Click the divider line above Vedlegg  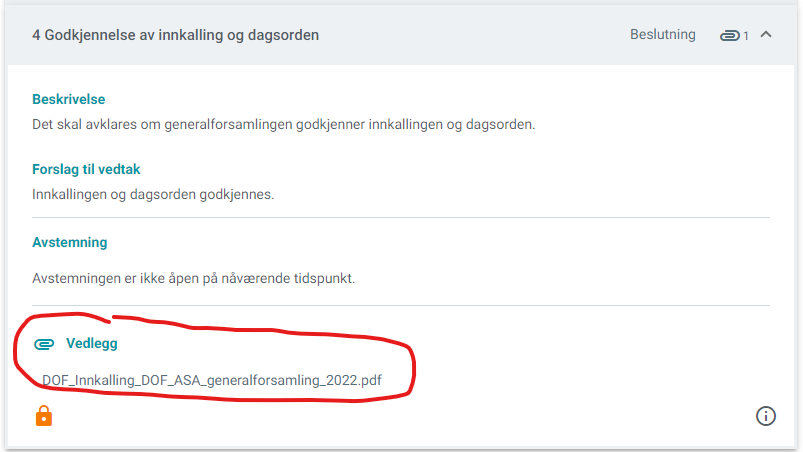coord(401,306)
